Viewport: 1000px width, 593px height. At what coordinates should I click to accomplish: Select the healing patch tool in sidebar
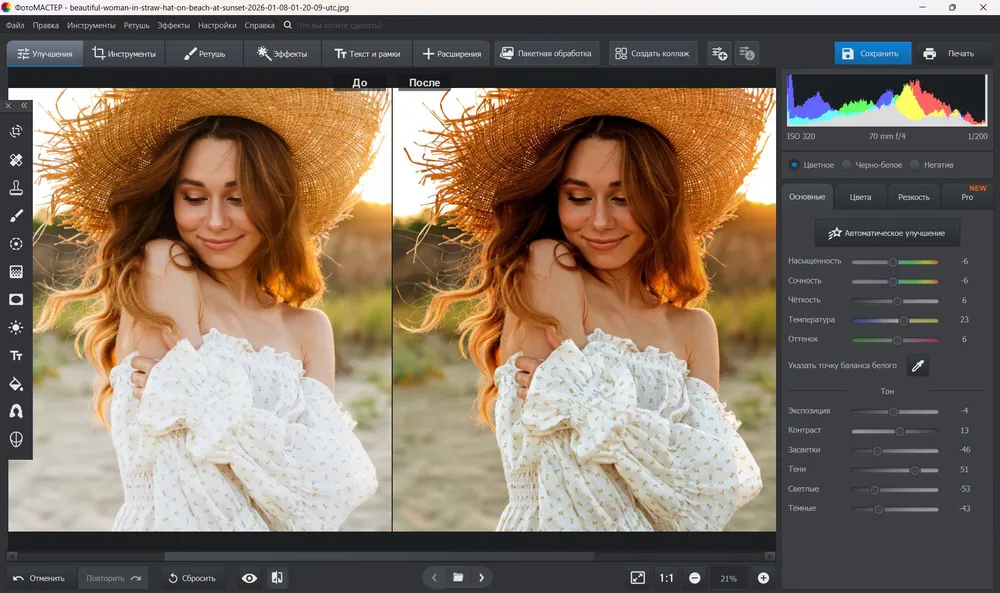(x=16, y=159)
